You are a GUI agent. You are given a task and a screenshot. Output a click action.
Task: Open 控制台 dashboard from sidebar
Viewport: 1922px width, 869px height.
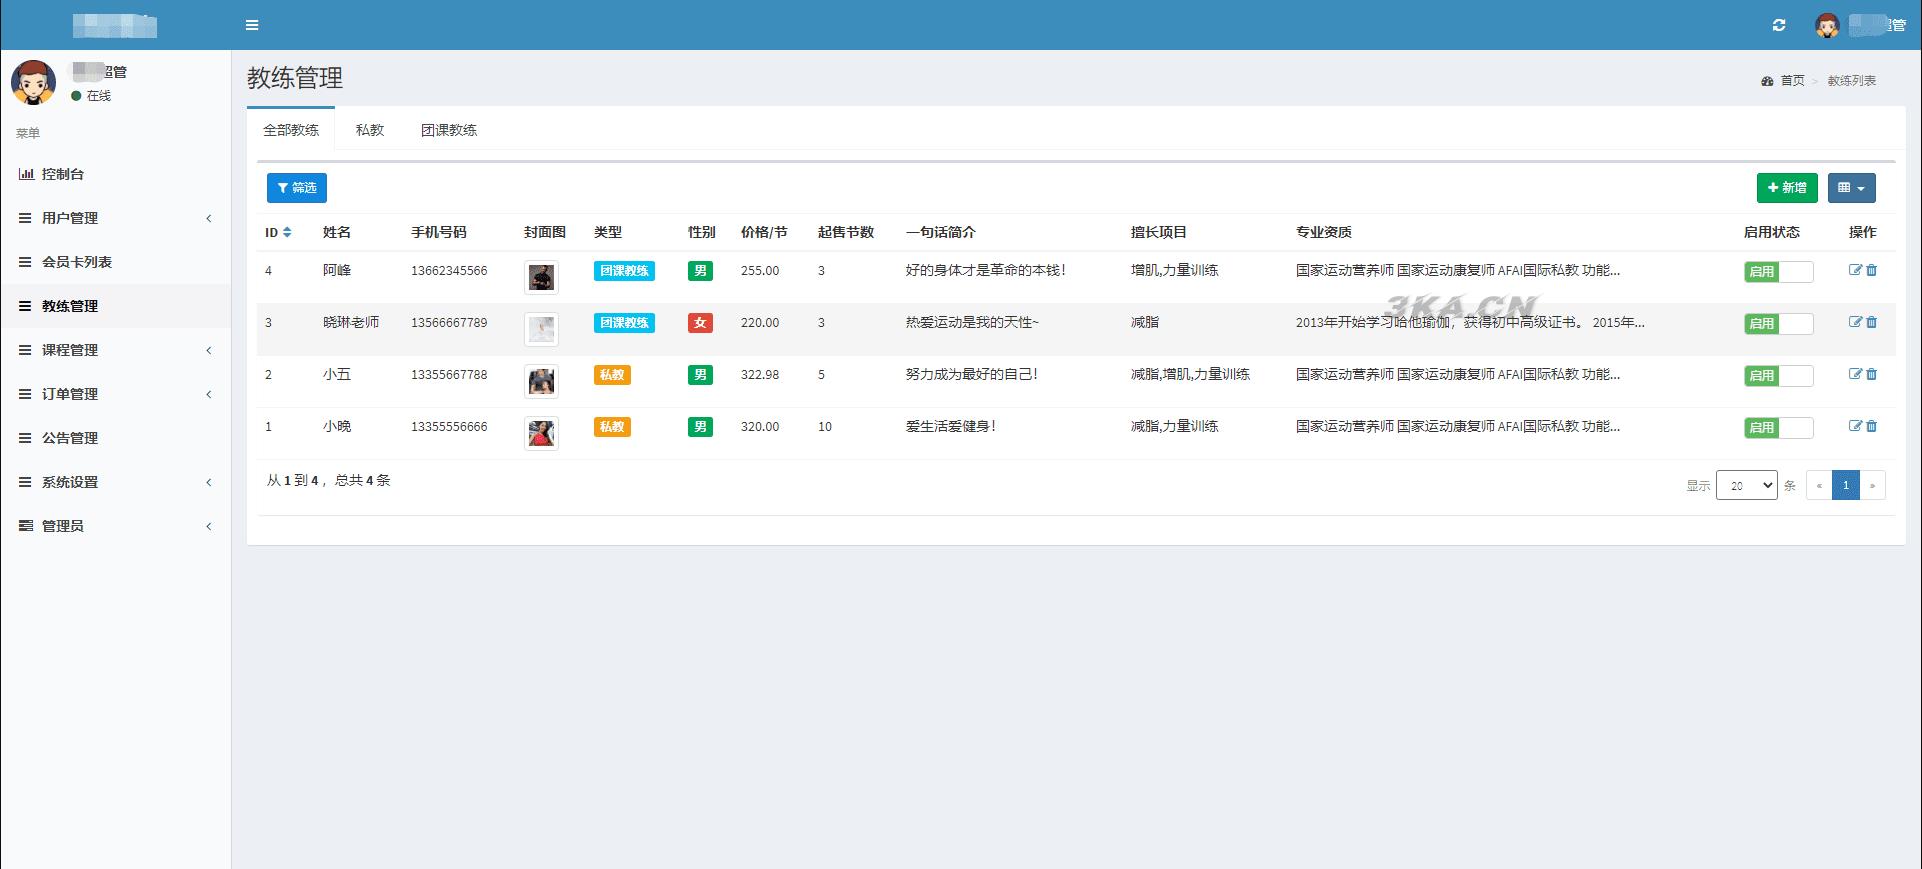click(x=62, y=174)
